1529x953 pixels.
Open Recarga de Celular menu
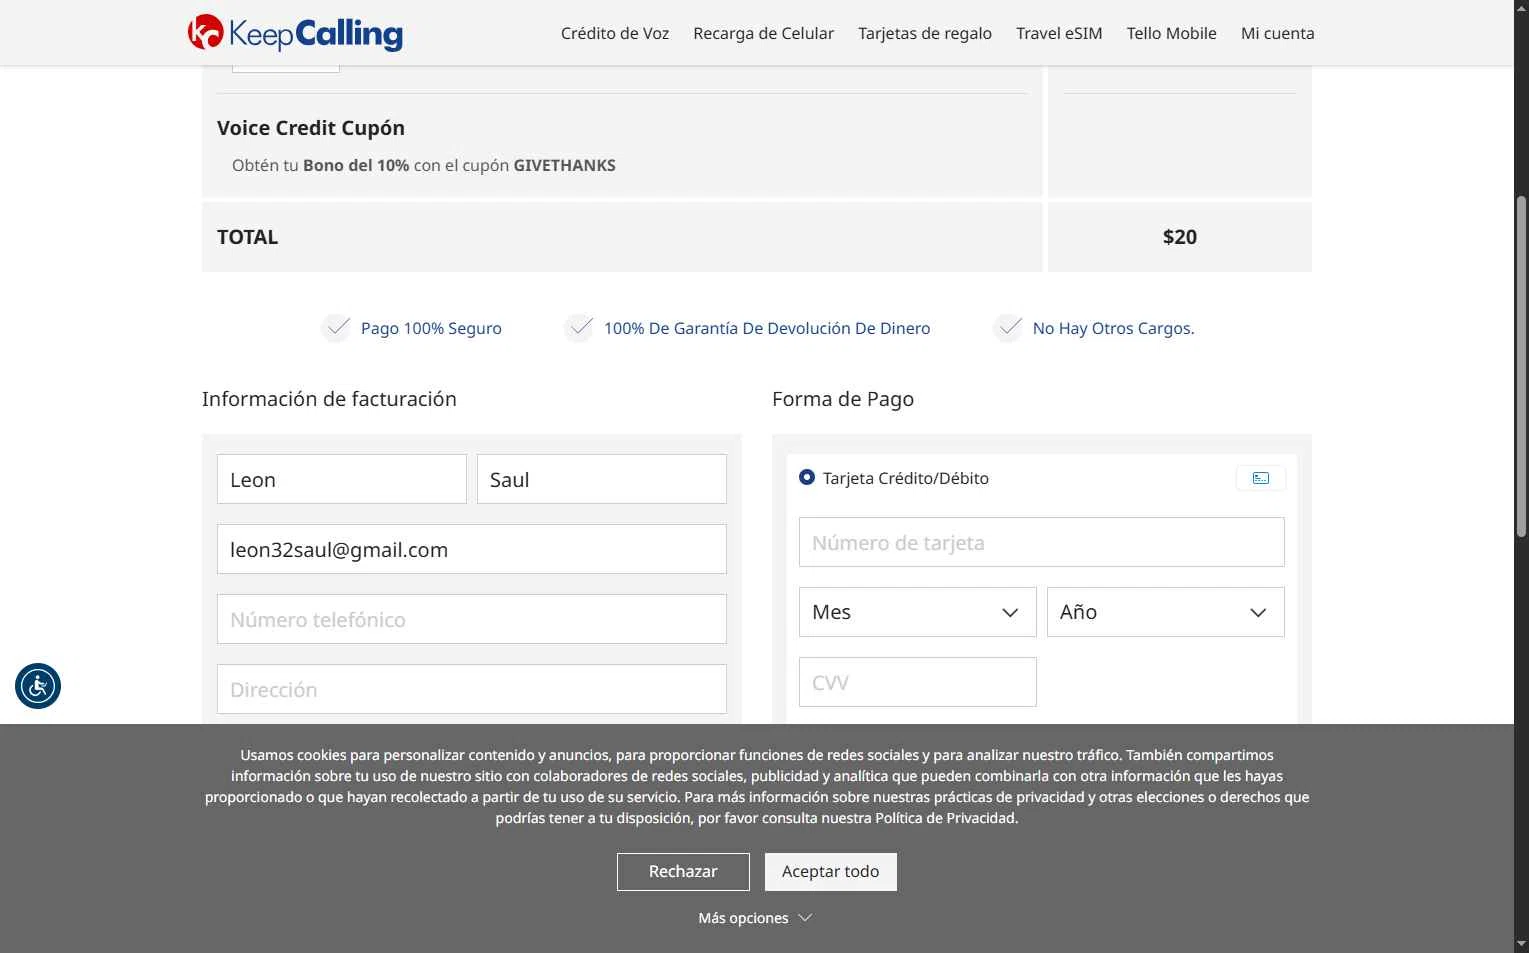(764, 33)
